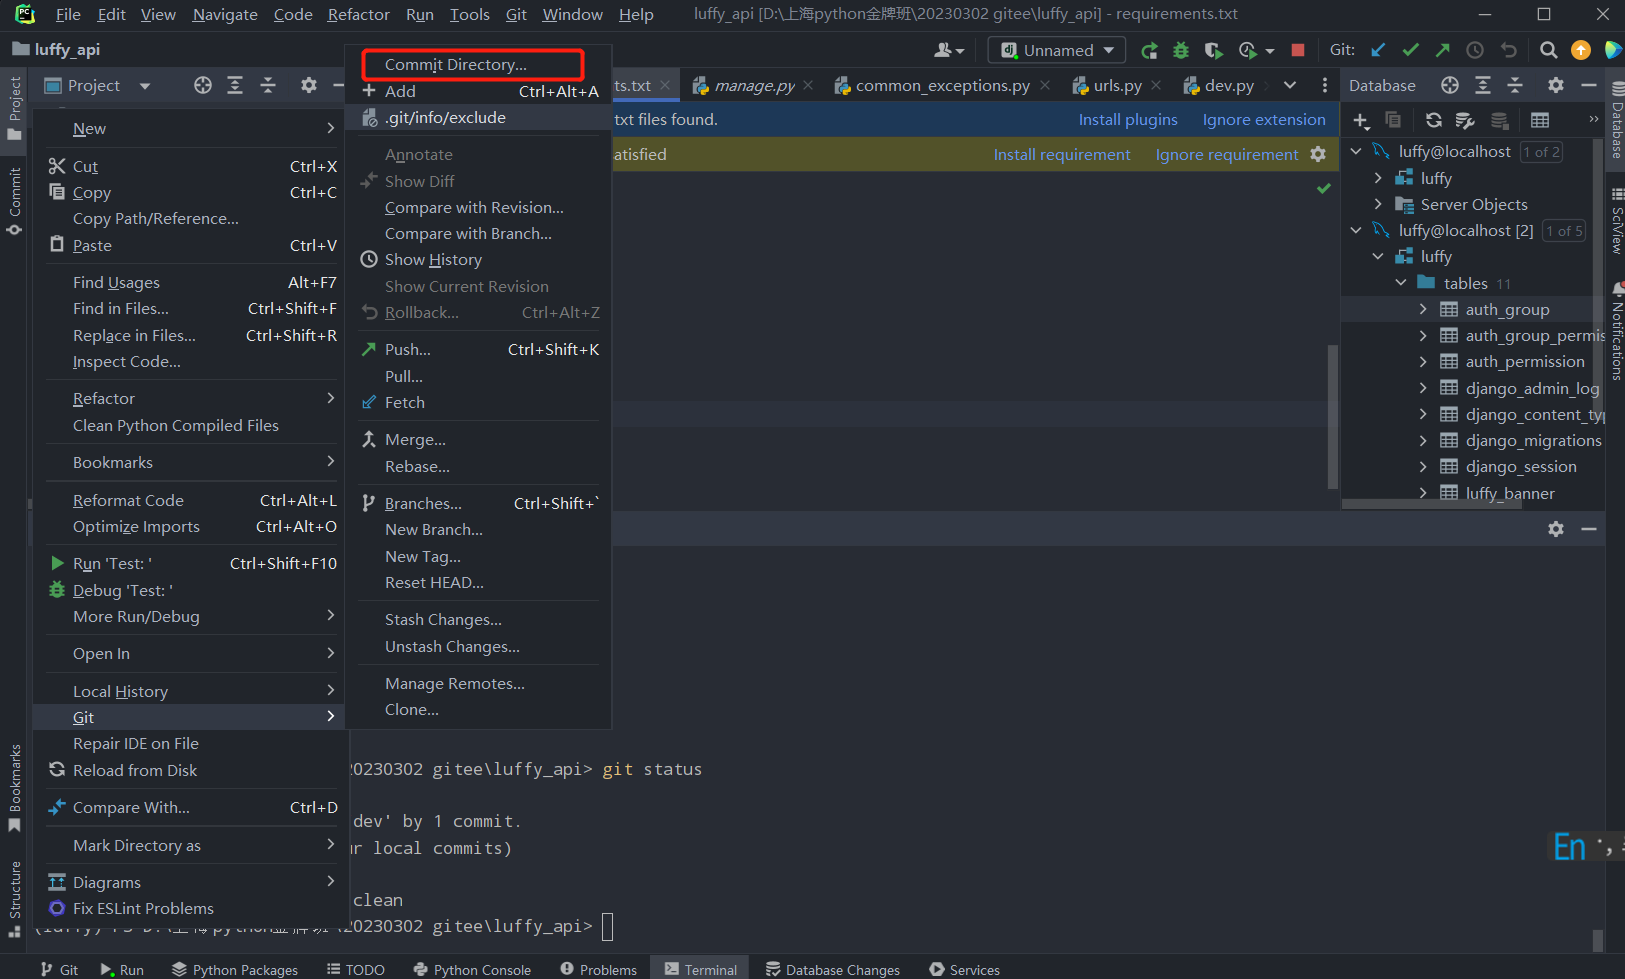Open the Terminal tool window button
The image size is (1625, 979).
[700, 969]
